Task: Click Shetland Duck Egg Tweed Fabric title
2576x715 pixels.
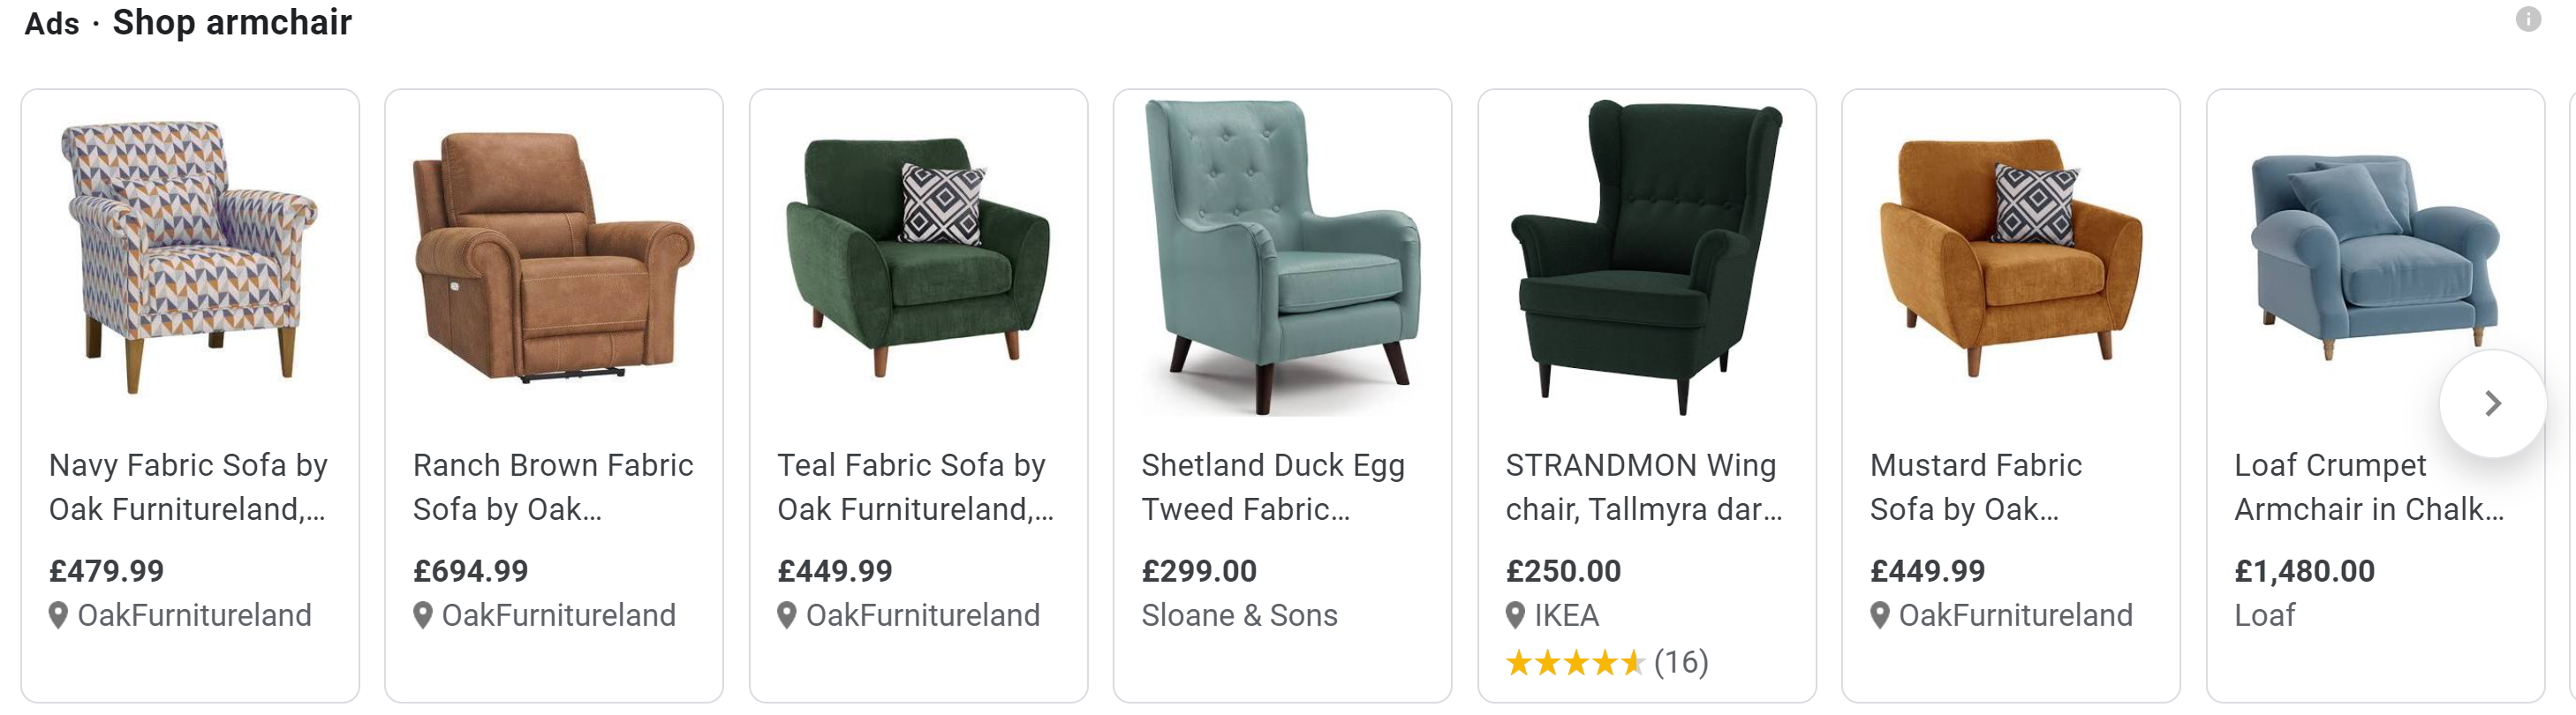Action: coord(1273,487)
